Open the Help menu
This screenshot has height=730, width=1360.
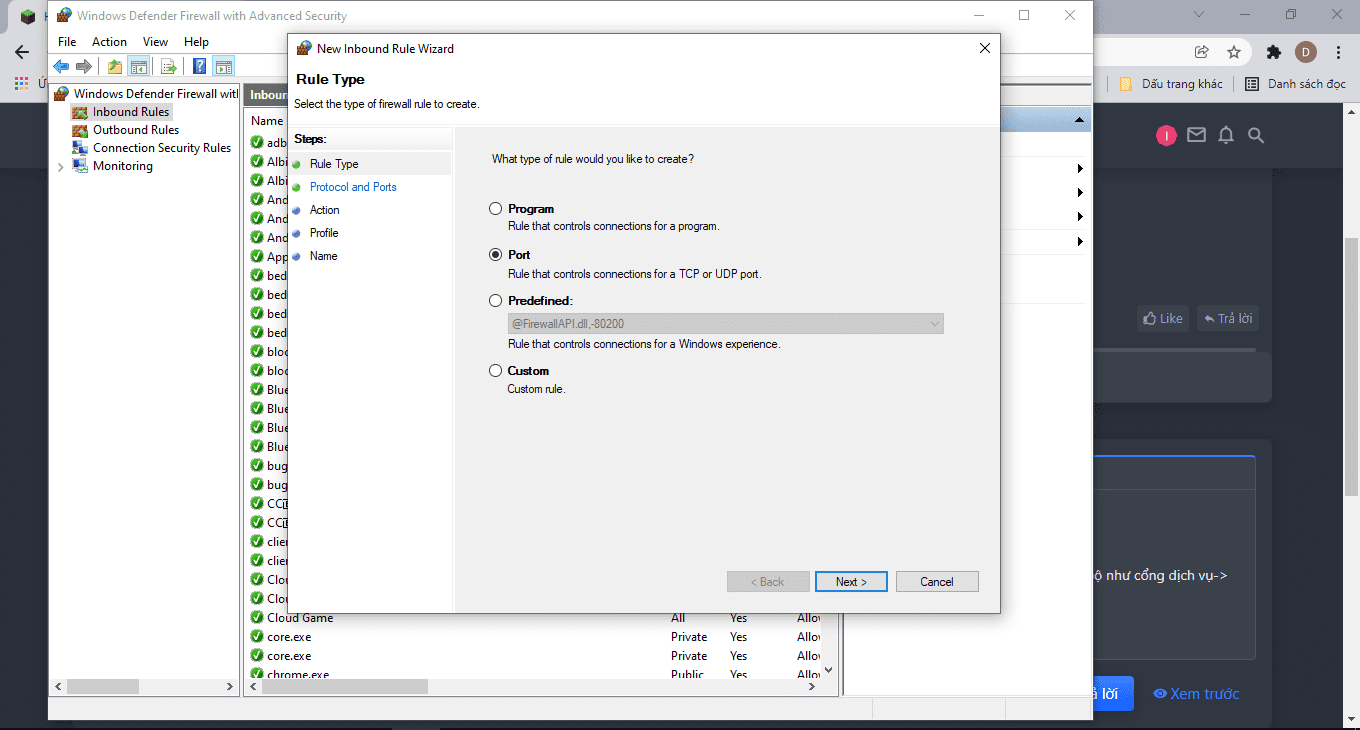tap(196, 42)
